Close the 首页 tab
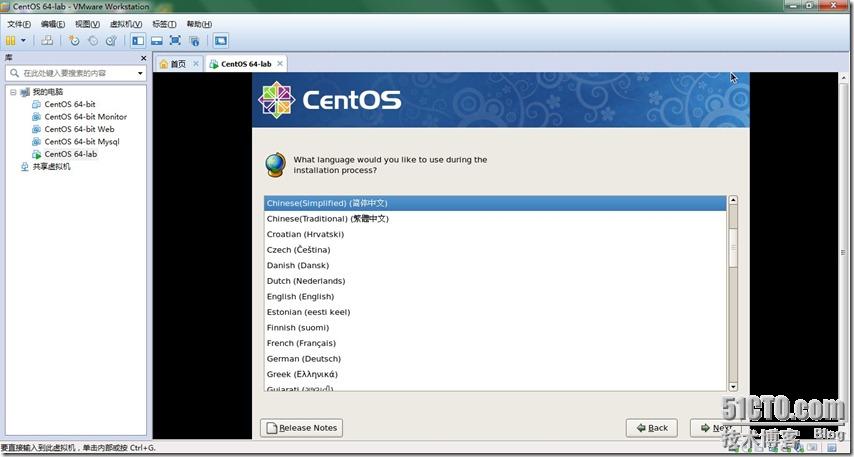This screenshot has height=457, width=854. 196,64
